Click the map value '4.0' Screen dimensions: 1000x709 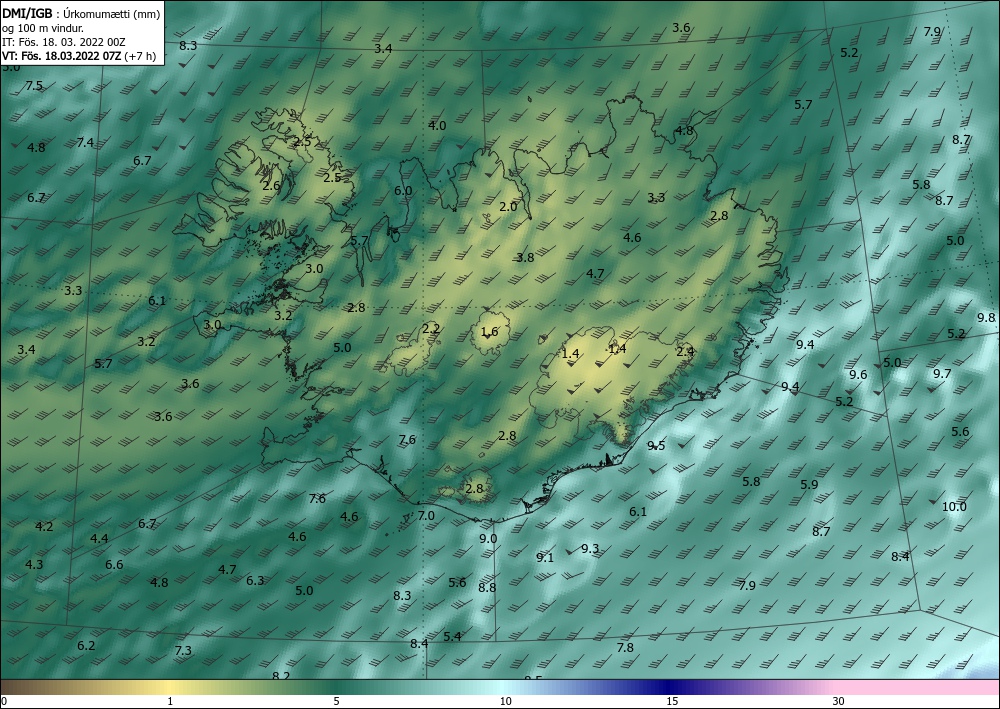(x=437, y=126)
